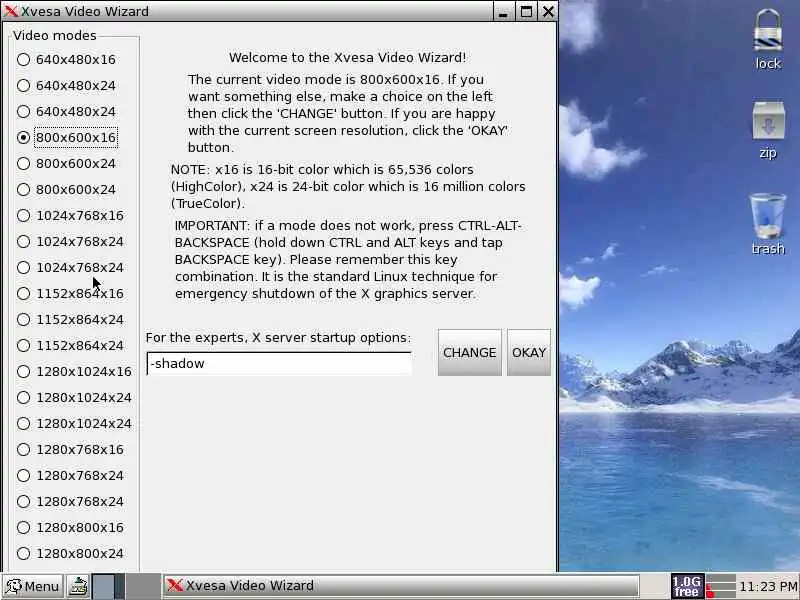Close the Xvesa Video Wizard window
The height and width of the screenshot is (600, 800).
[548, 11]
